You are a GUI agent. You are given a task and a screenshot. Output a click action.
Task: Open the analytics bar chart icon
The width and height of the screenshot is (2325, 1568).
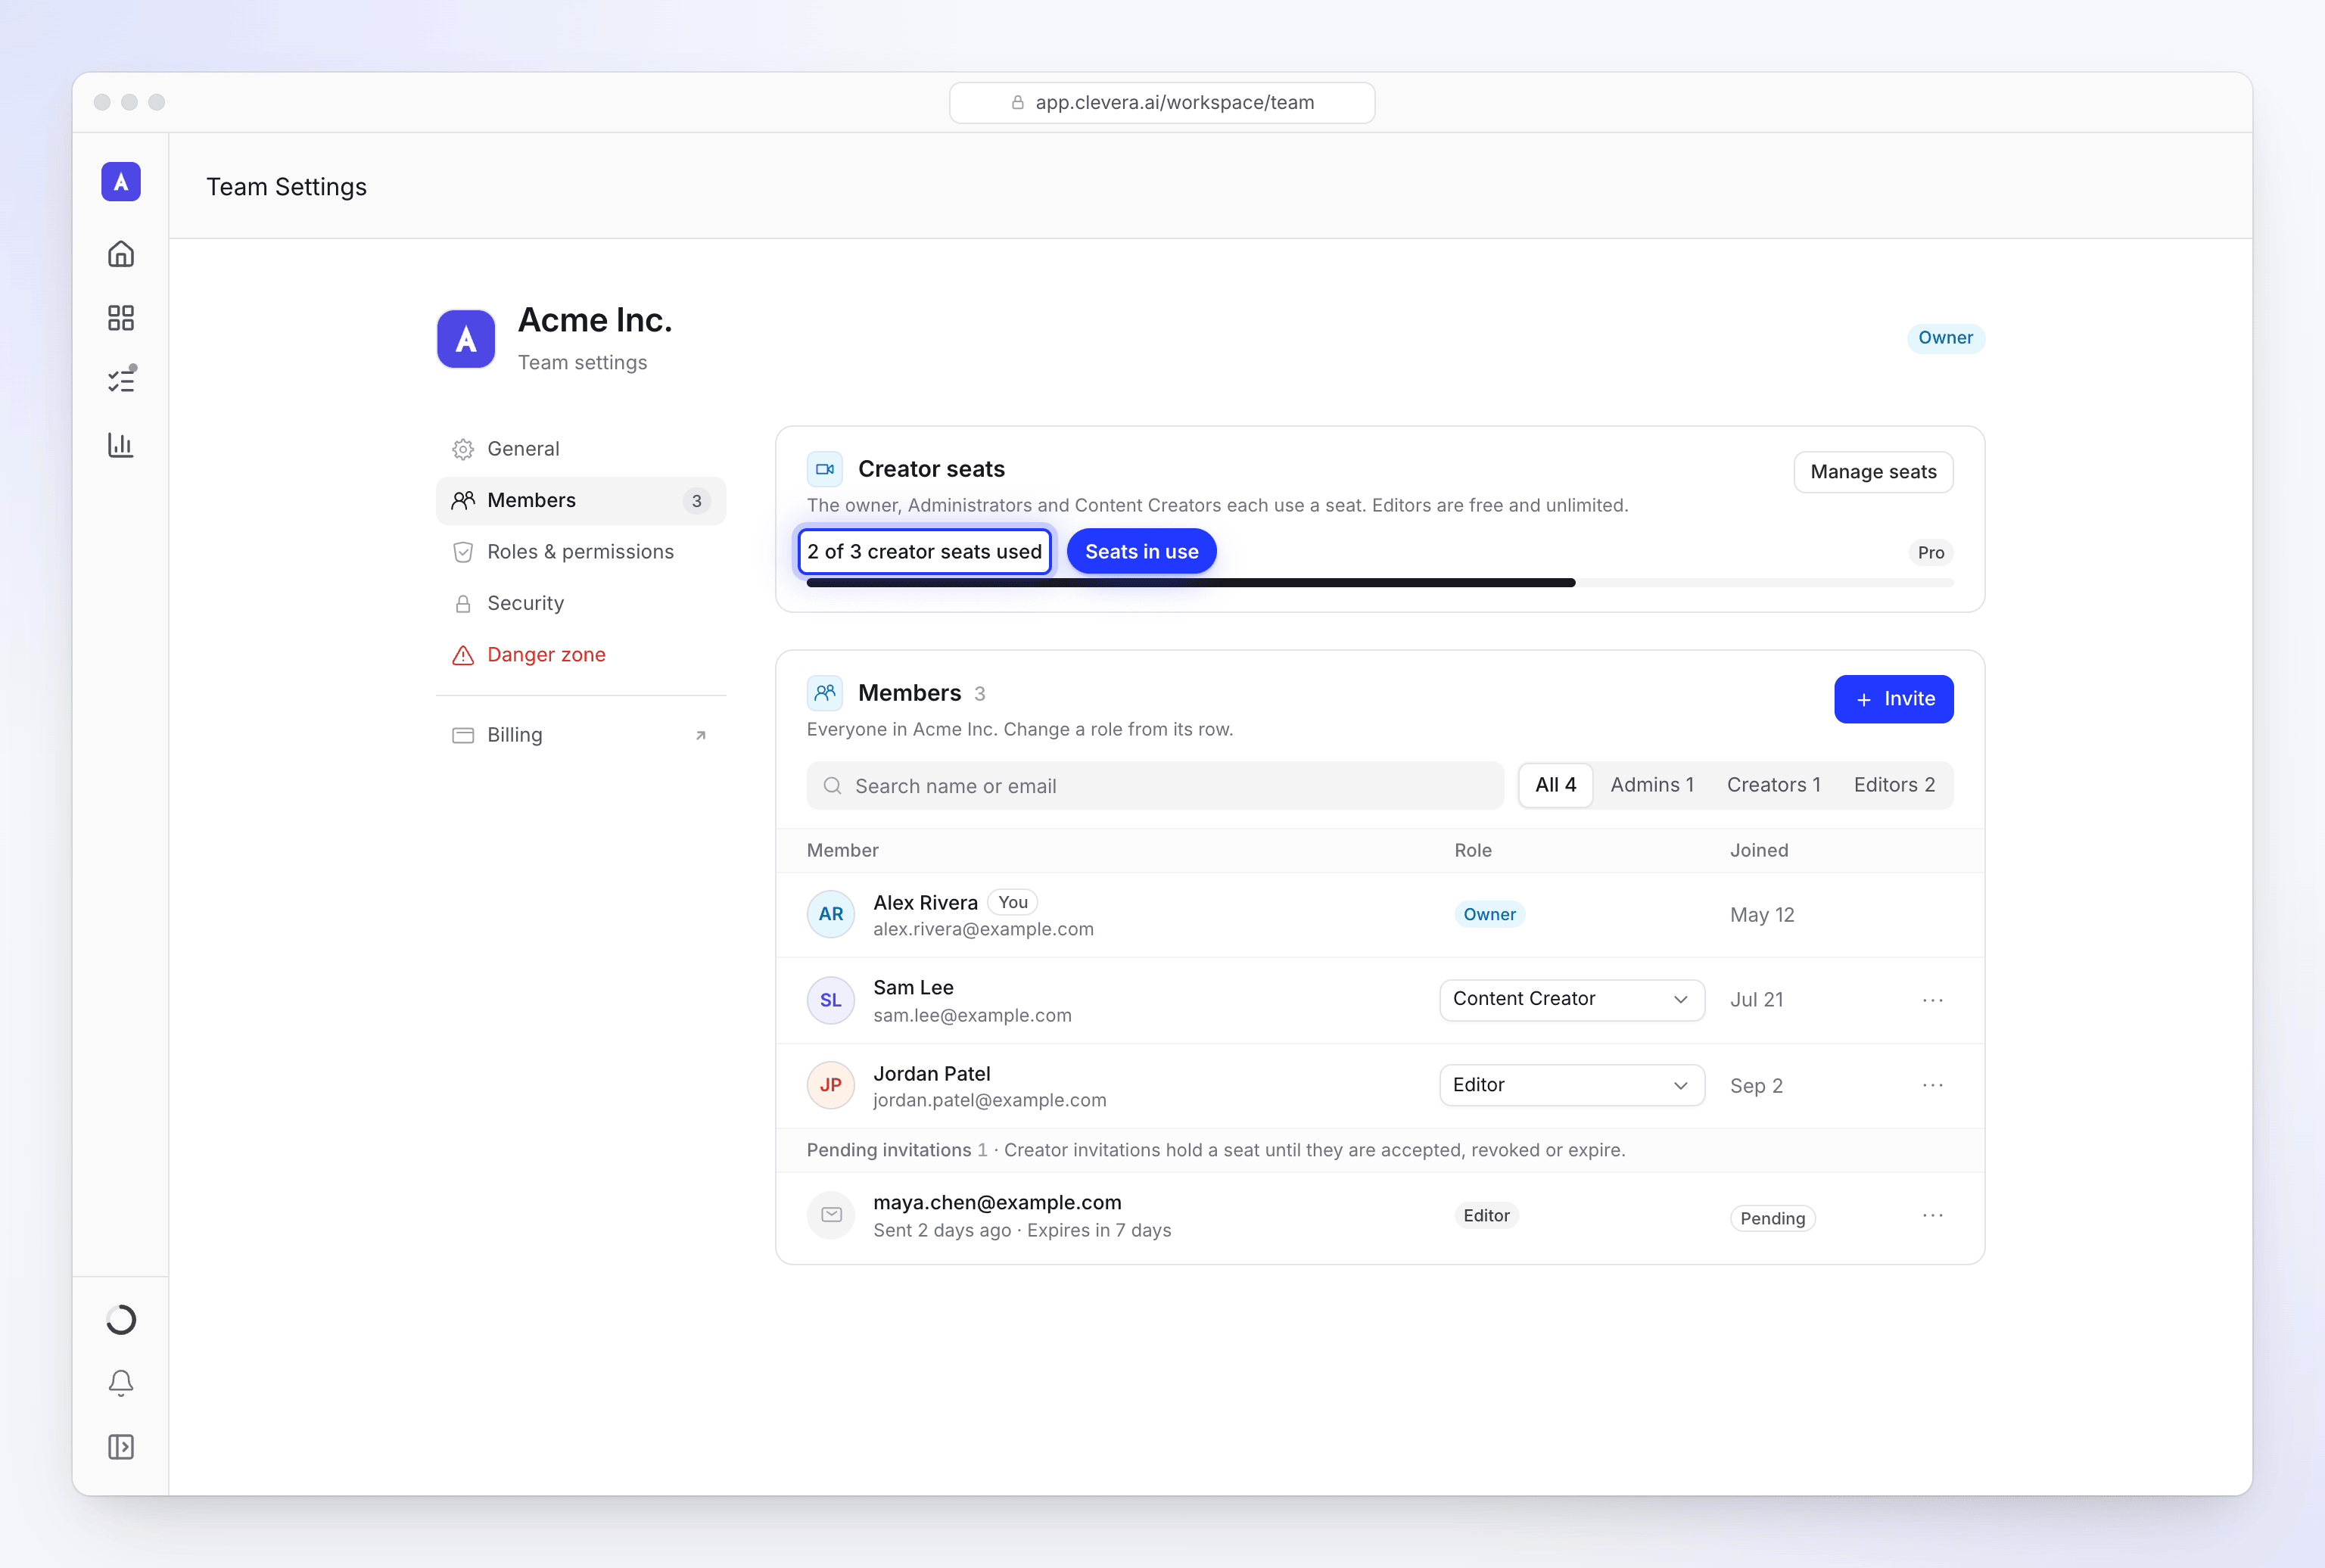click(121, 445)
